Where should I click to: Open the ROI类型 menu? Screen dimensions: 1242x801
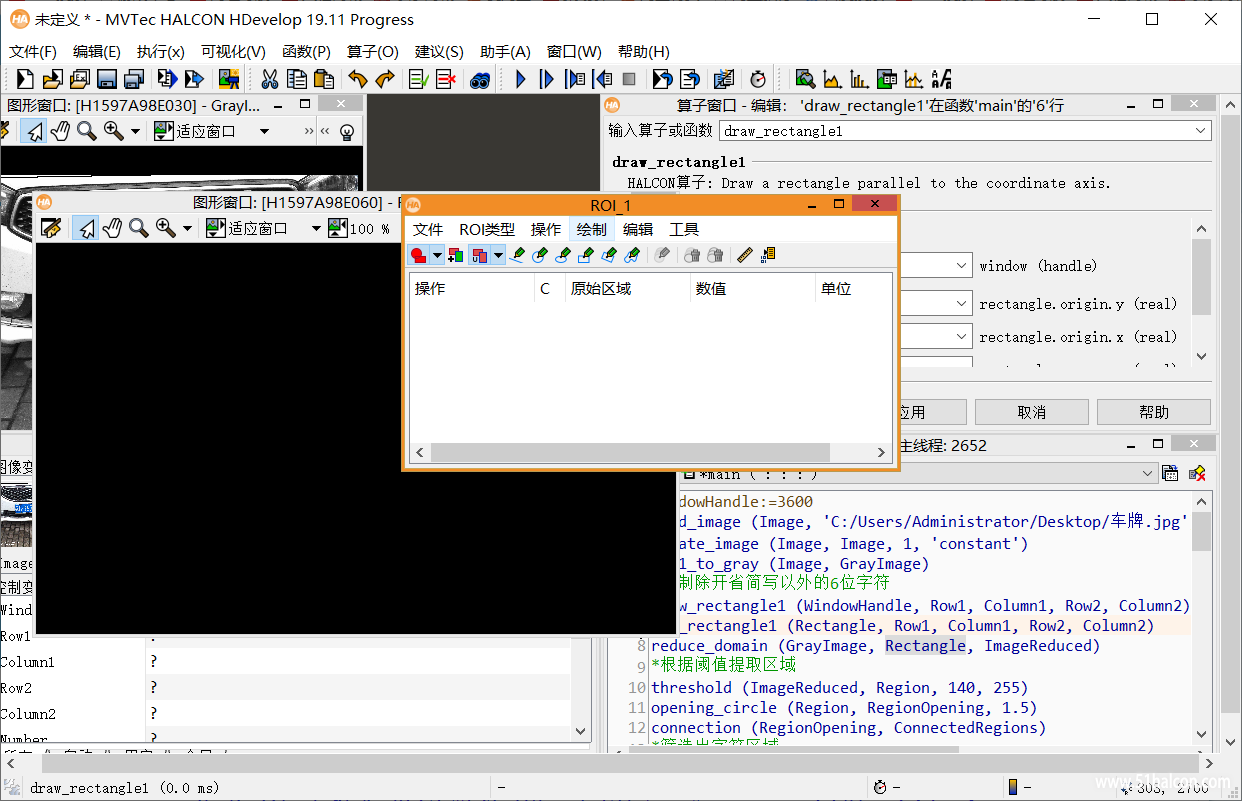(487, 229)
